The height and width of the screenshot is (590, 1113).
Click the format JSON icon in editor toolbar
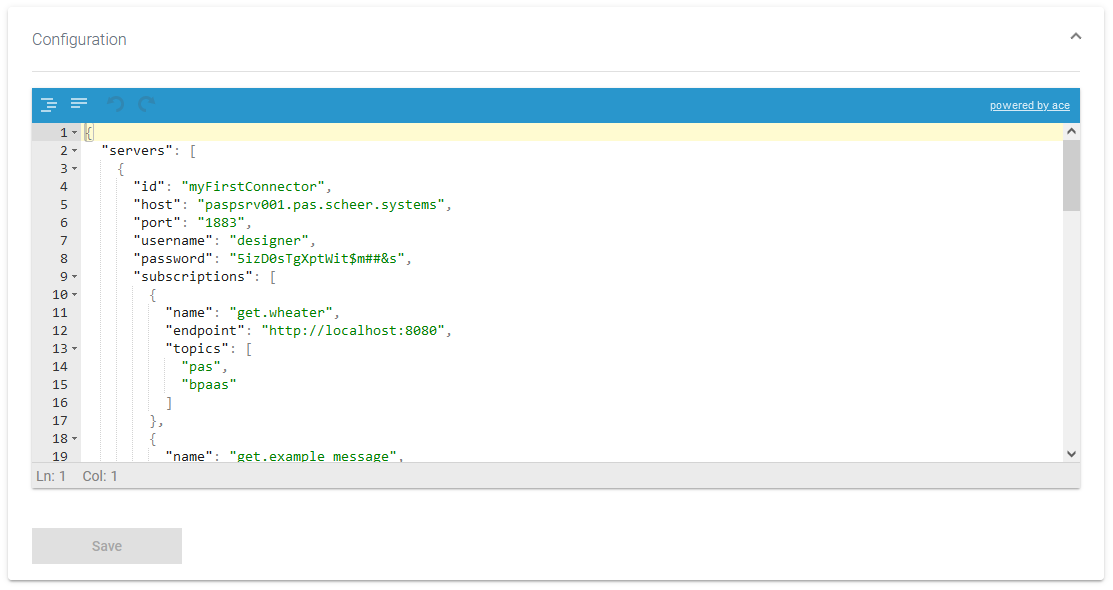click(48, 104)
